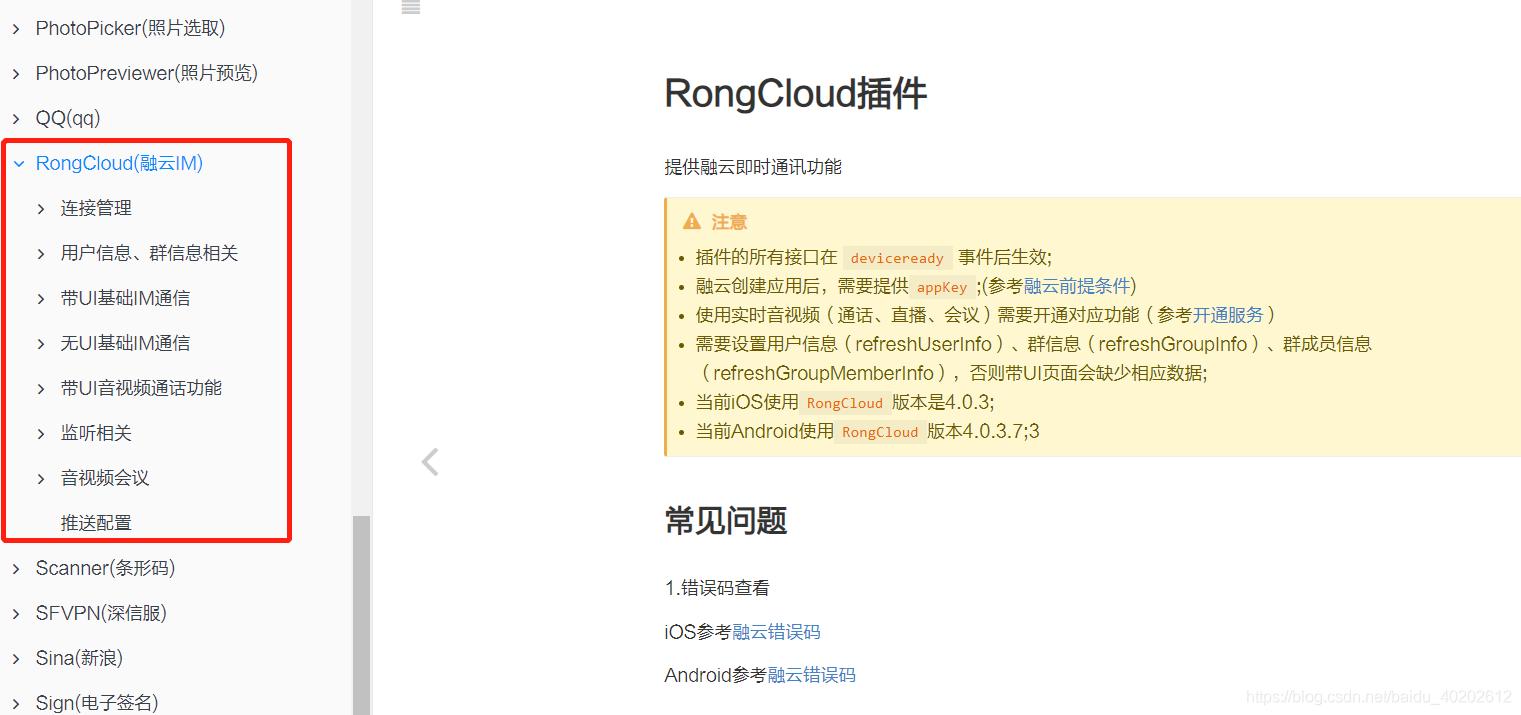The image size is (1521, 715).
Task: Open the 开通服务 link
Action: click(x=1226, y=314)
